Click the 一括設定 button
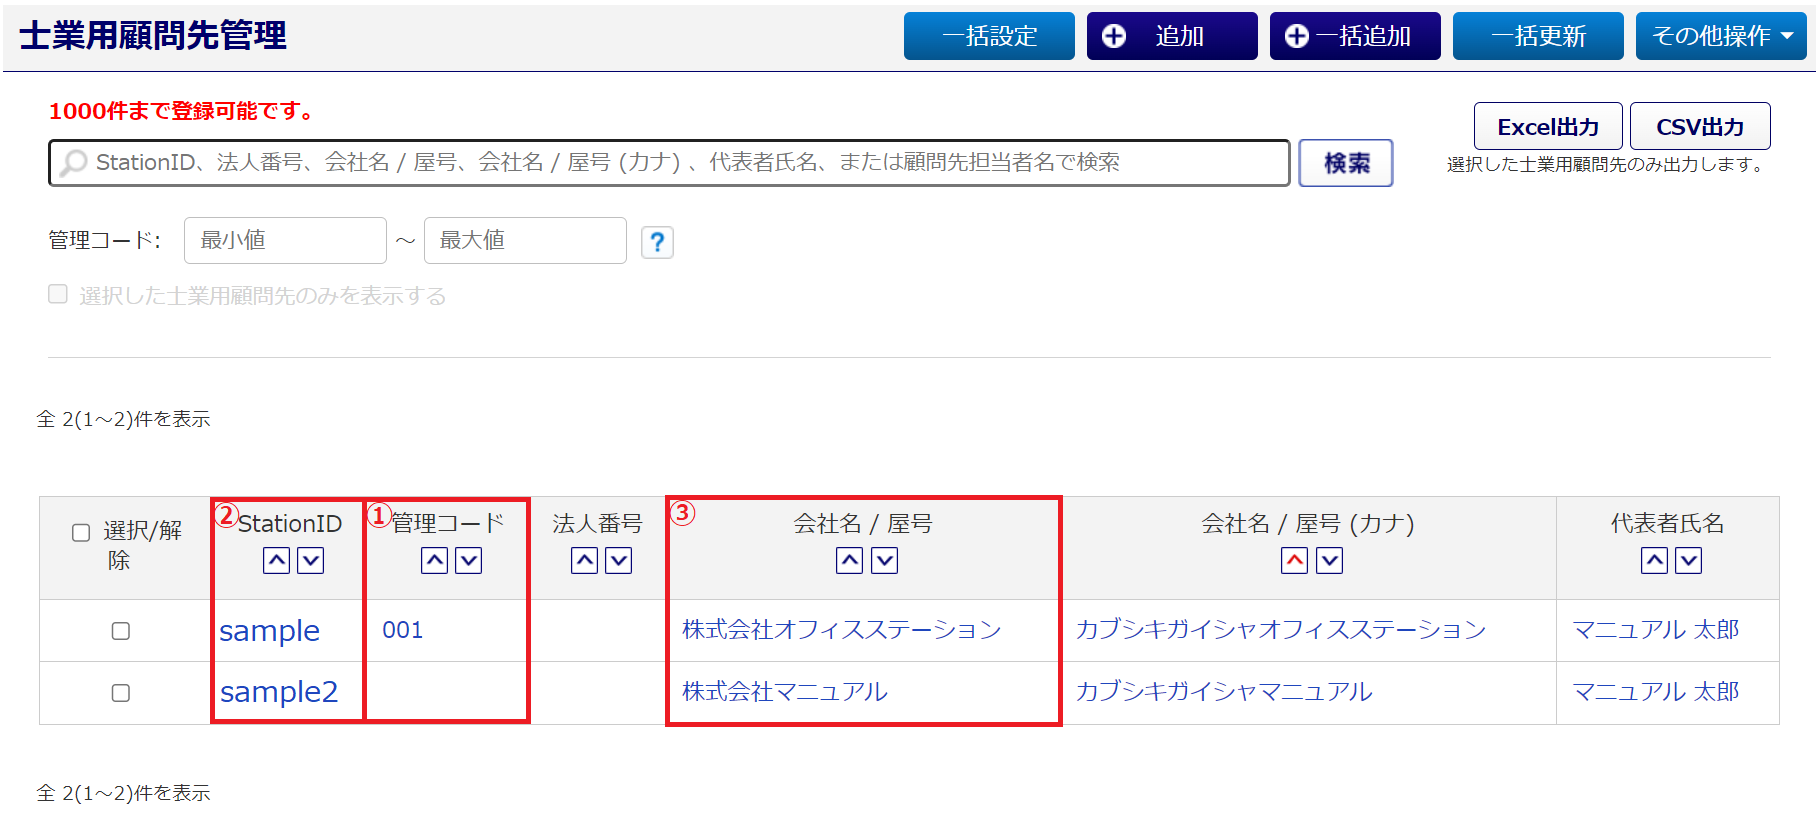Viewport: 1820px width, 820px height. click(989, 36)
